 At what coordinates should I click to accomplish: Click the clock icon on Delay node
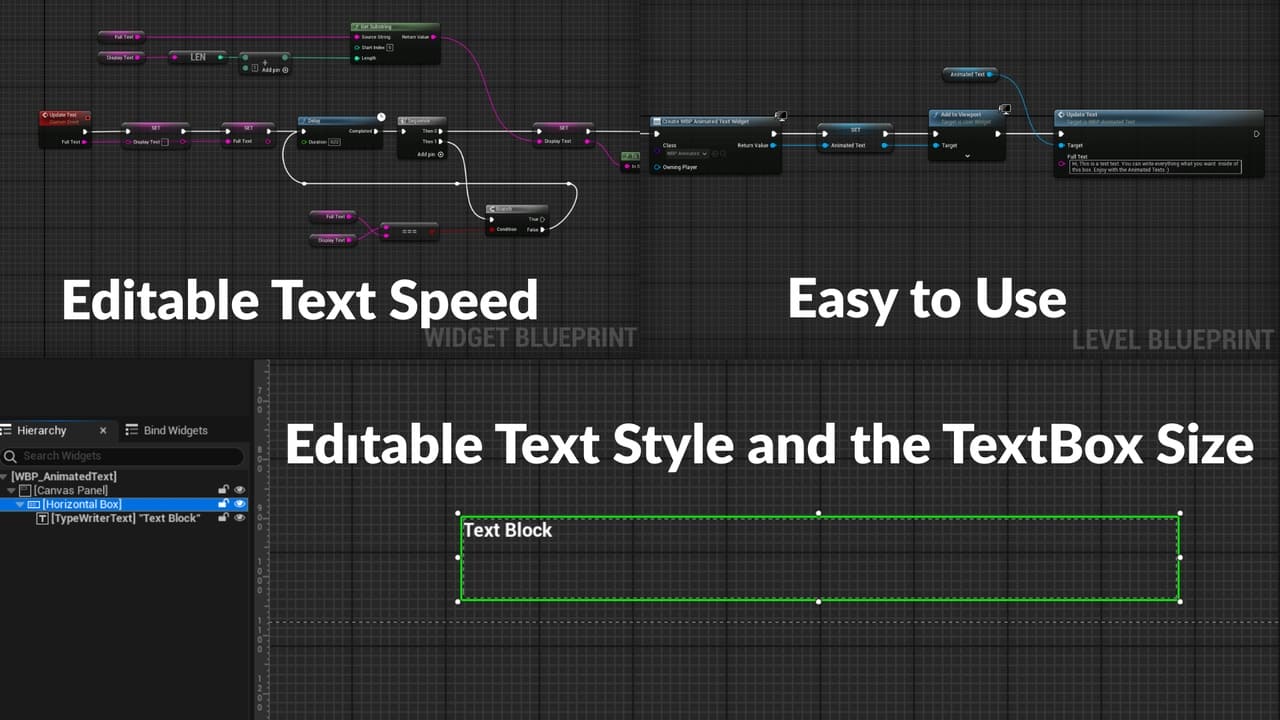[x=380, y=117]
